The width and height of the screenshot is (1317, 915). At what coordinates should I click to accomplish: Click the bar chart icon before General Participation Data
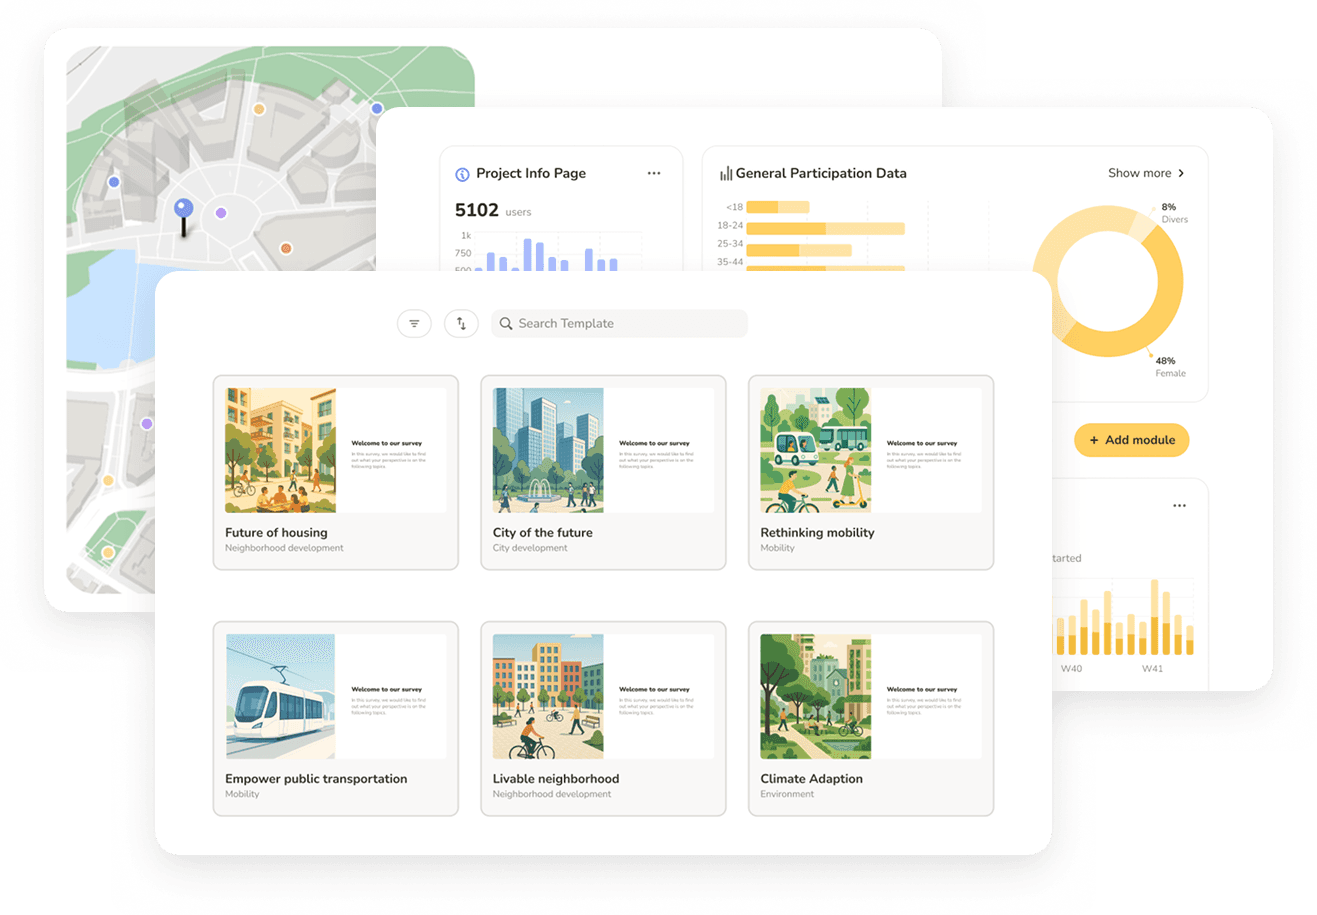point(724,173)
